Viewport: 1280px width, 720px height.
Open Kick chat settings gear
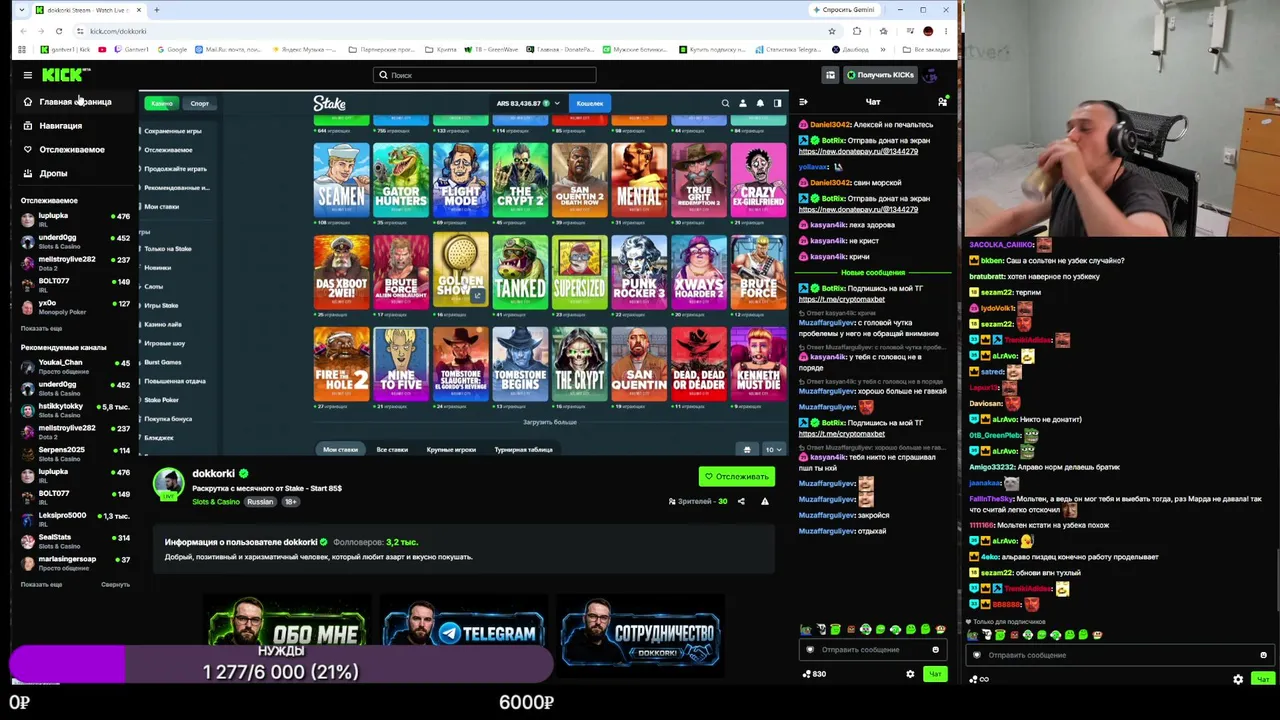tap(910, 674)
